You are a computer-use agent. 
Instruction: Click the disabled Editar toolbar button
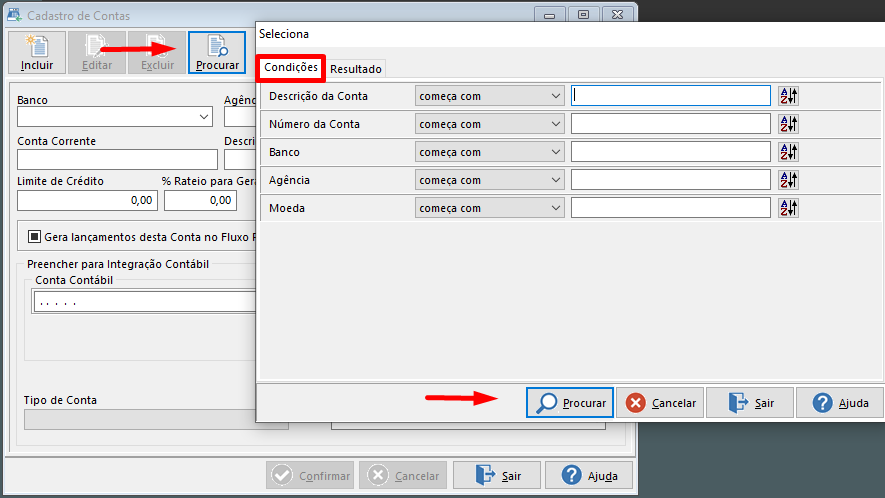[97, 53]
